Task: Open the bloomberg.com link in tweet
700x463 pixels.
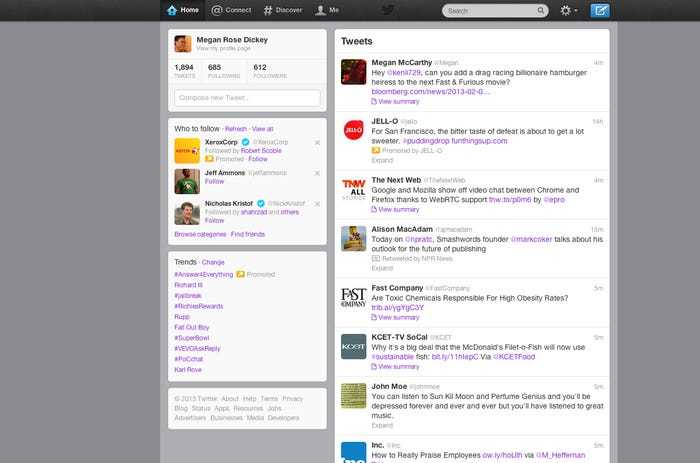Action: pos(430,92)
